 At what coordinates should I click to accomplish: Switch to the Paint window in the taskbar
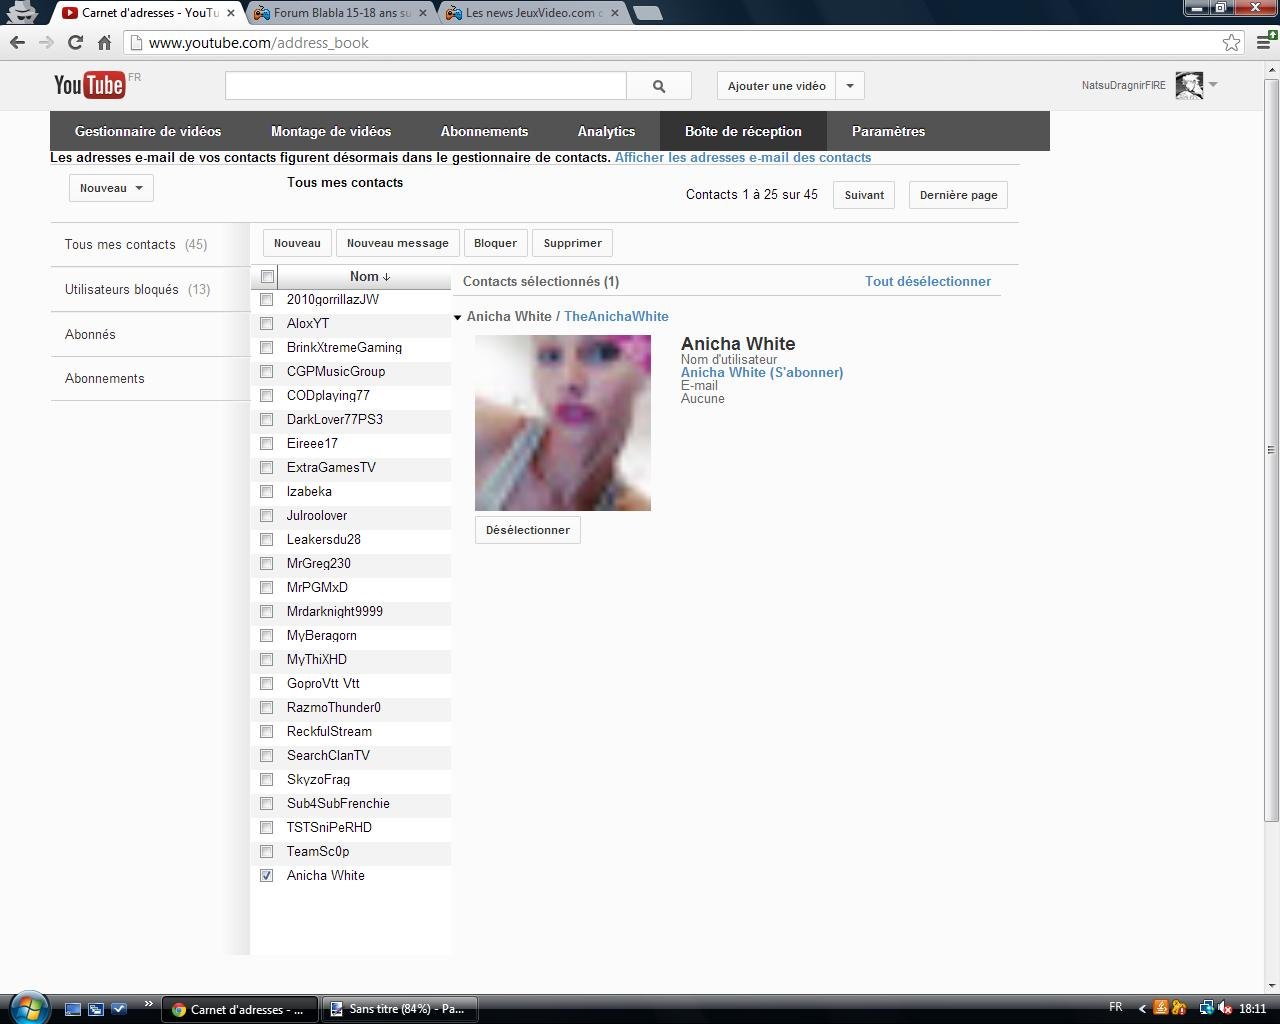click(401, 1009)
